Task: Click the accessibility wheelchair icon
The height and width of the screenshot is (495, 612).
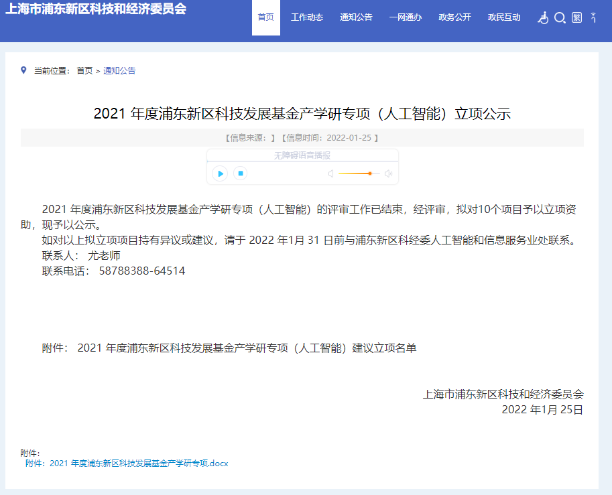Action: pos(544,18)
